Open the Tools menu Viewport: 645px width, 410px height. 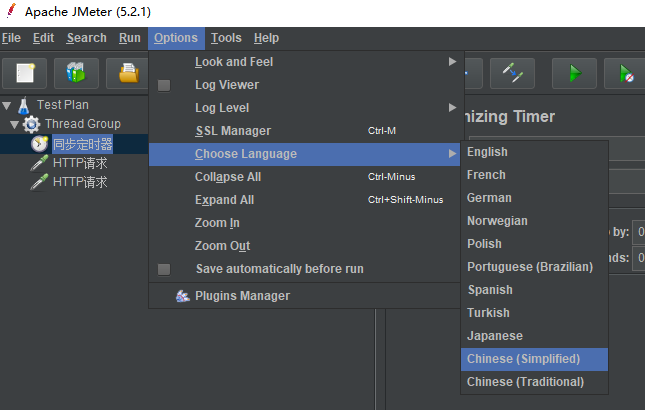click(226, 38)
